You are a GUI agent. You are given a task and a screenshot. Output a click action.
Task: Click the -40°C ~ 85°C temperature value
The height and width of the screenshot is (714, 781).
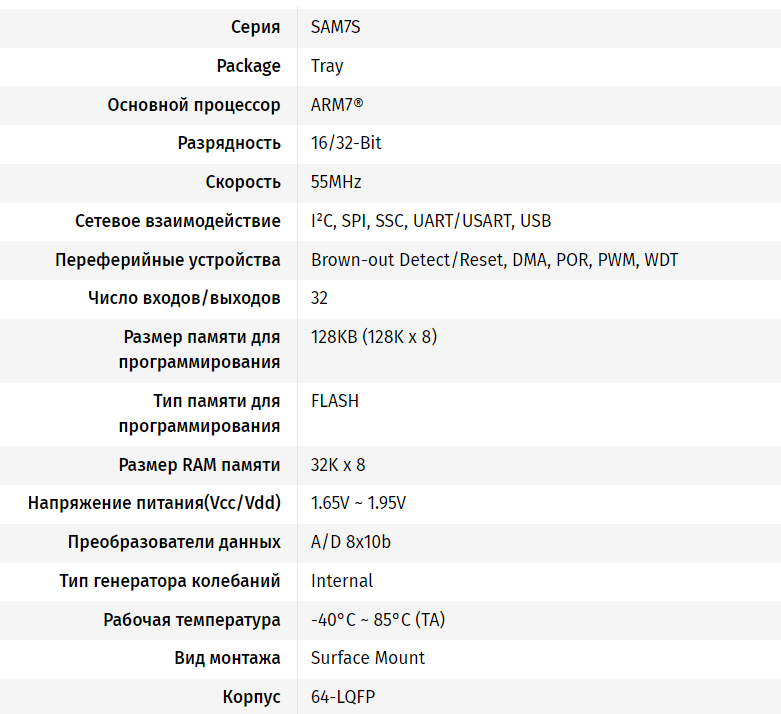pyautogui.click(x=378, y=620)
